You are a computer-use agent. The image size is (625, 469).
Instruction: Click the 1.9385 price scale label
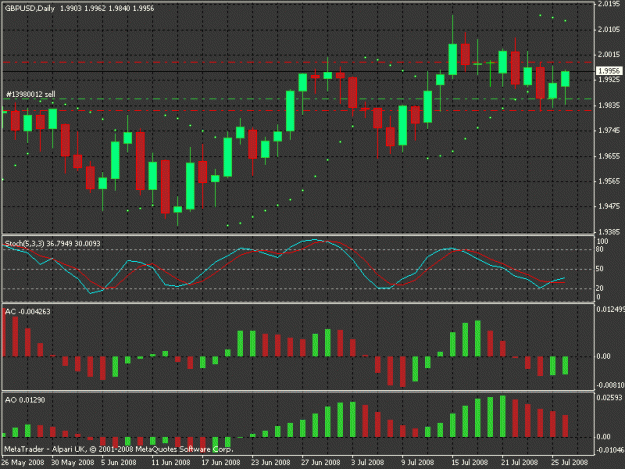click(609, 232)
